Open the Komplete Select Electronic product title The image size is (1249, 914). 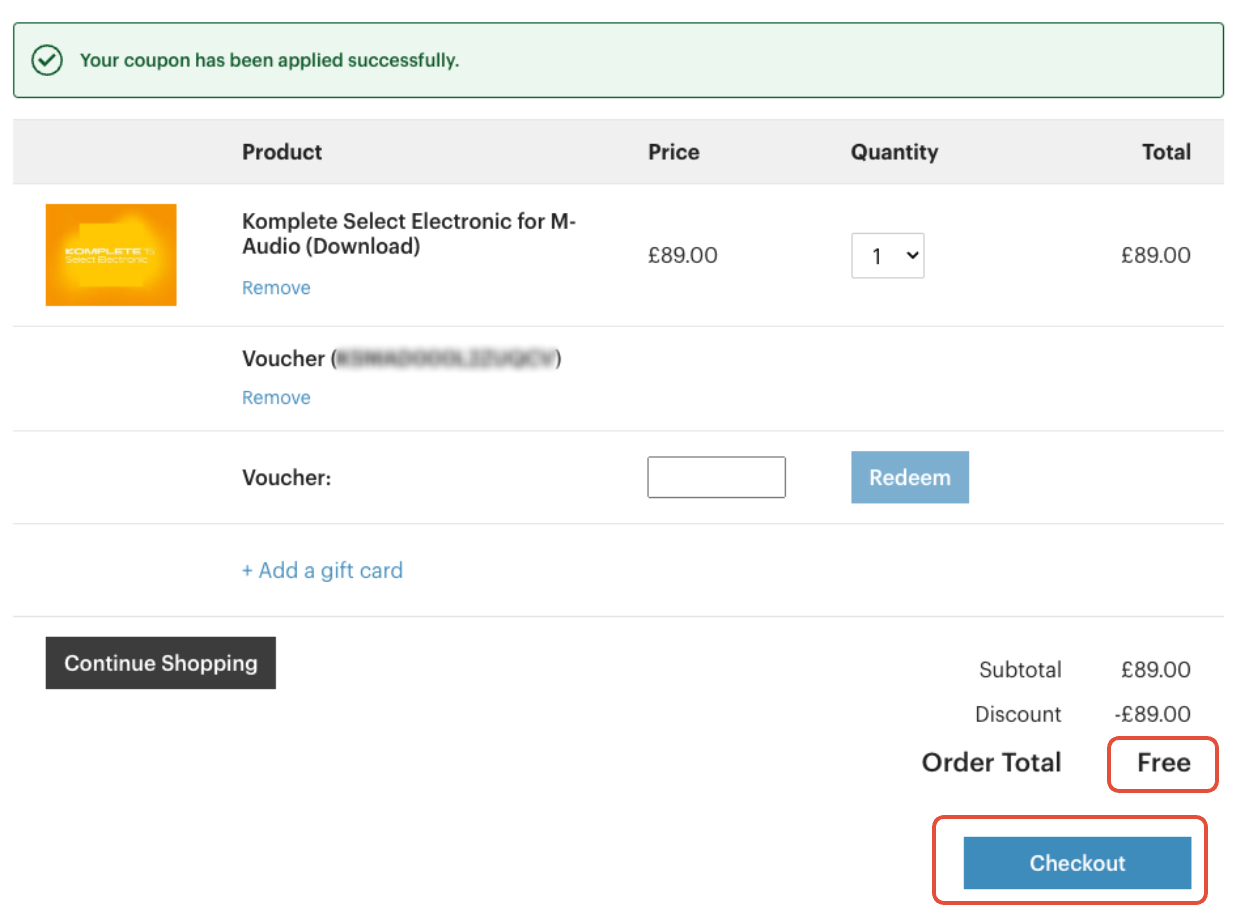point(409,233)
